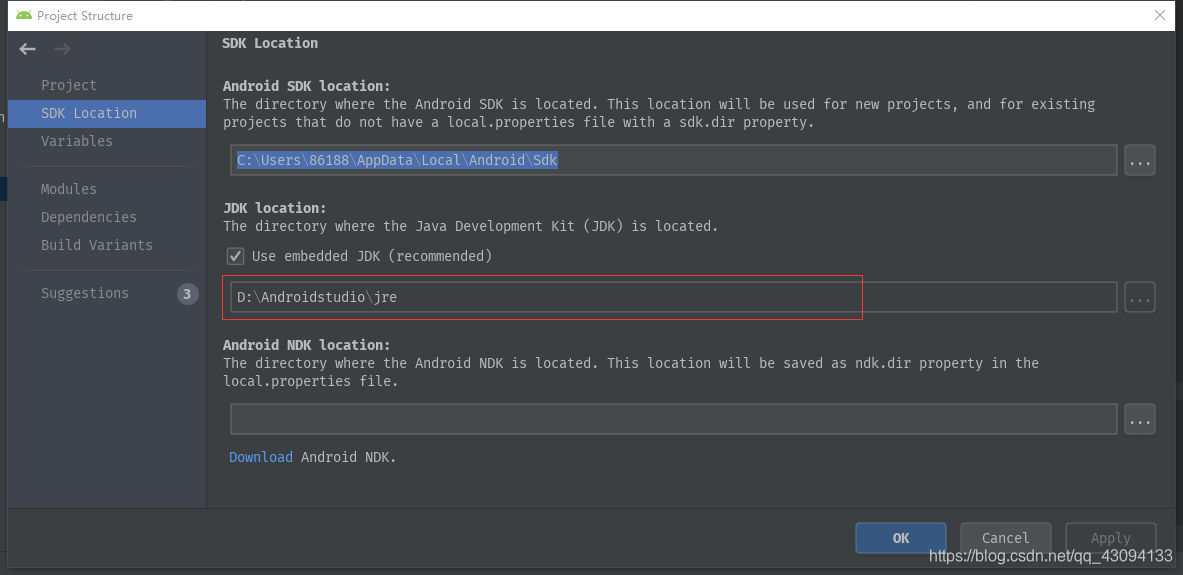Screen dimensions: 1183x575
Task: Click the Project Structure window title
Action: point(84,15)
